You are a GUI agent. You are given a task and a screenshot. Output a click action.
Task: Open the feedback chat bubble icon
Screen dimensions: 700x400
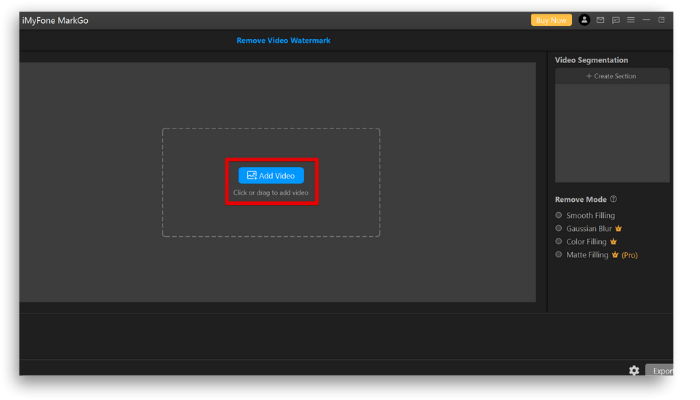click(x=616, y=20)
